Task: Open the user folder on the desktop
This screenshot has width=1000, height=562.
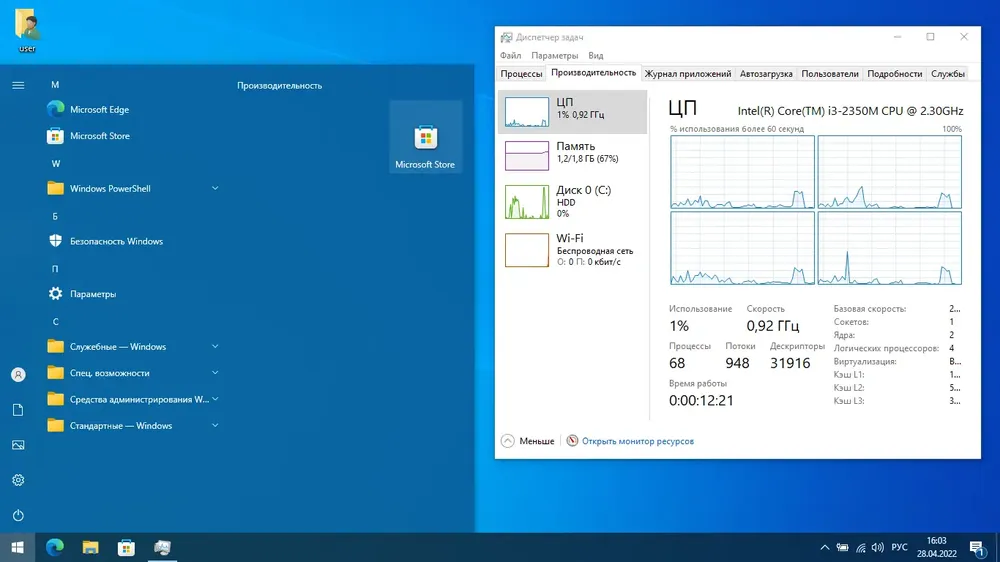Action: [x=27, y=30]
